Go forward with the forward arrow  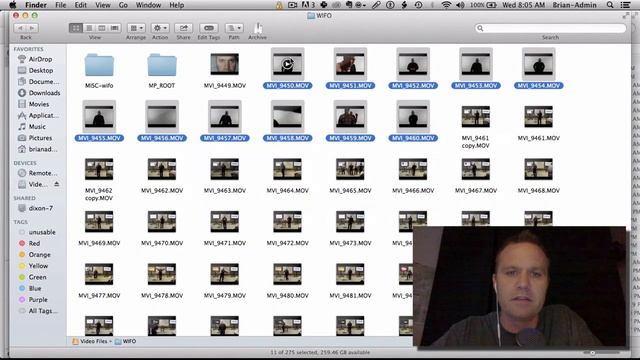pyautogui.click(x=32, y=28)
